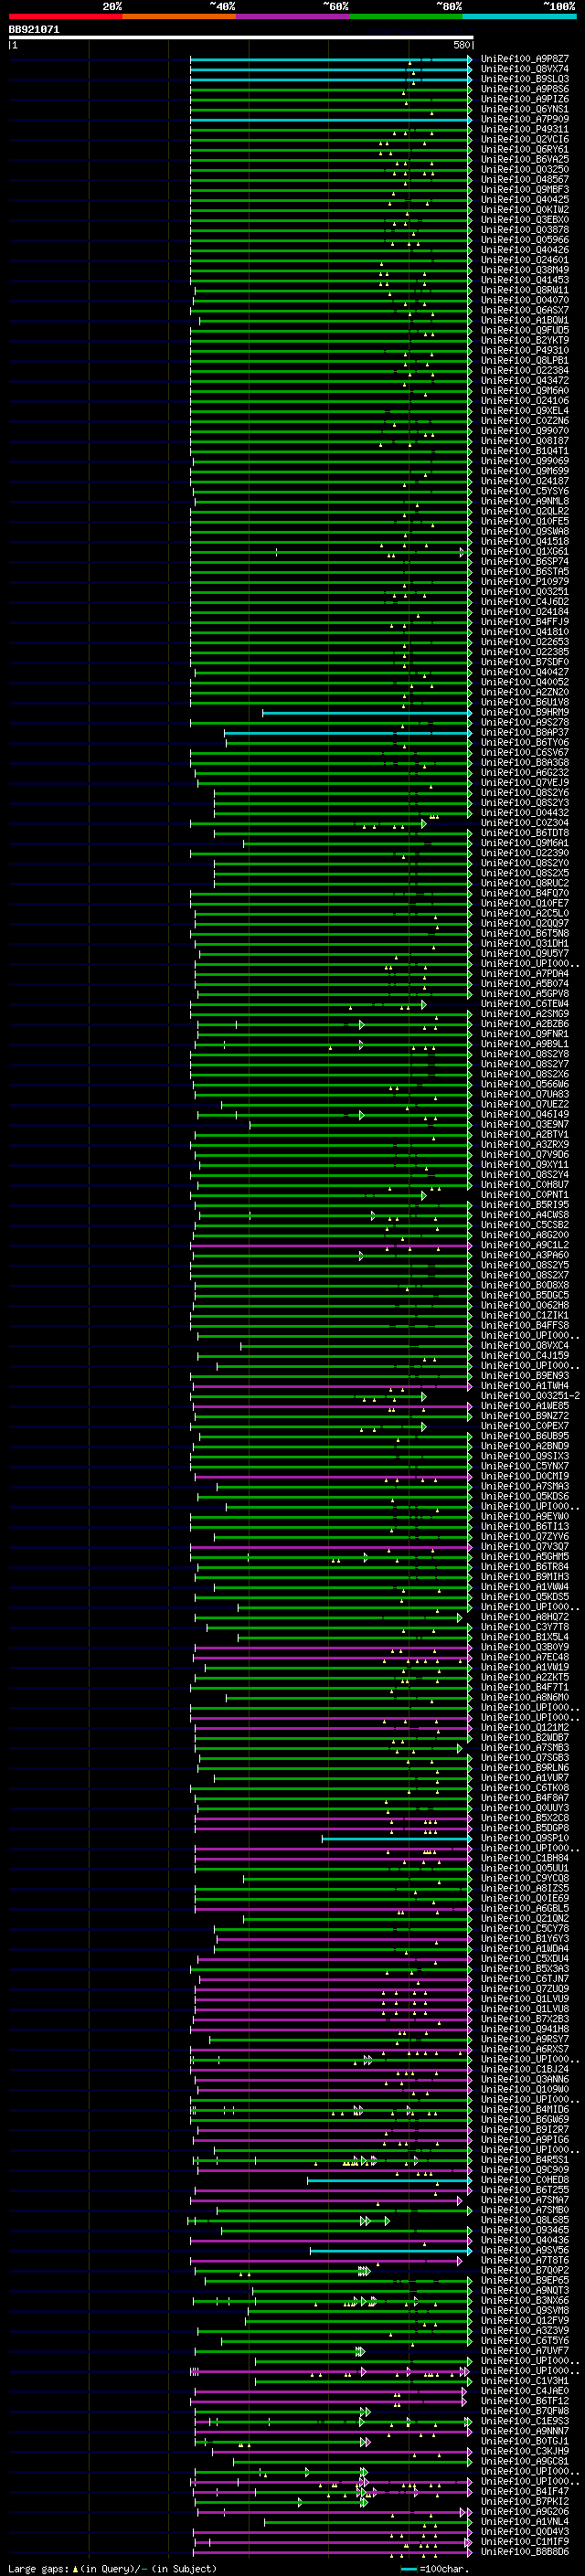
Task: Open hit UniRef100_A9P8Z7
Action: [x=524, y=59]
